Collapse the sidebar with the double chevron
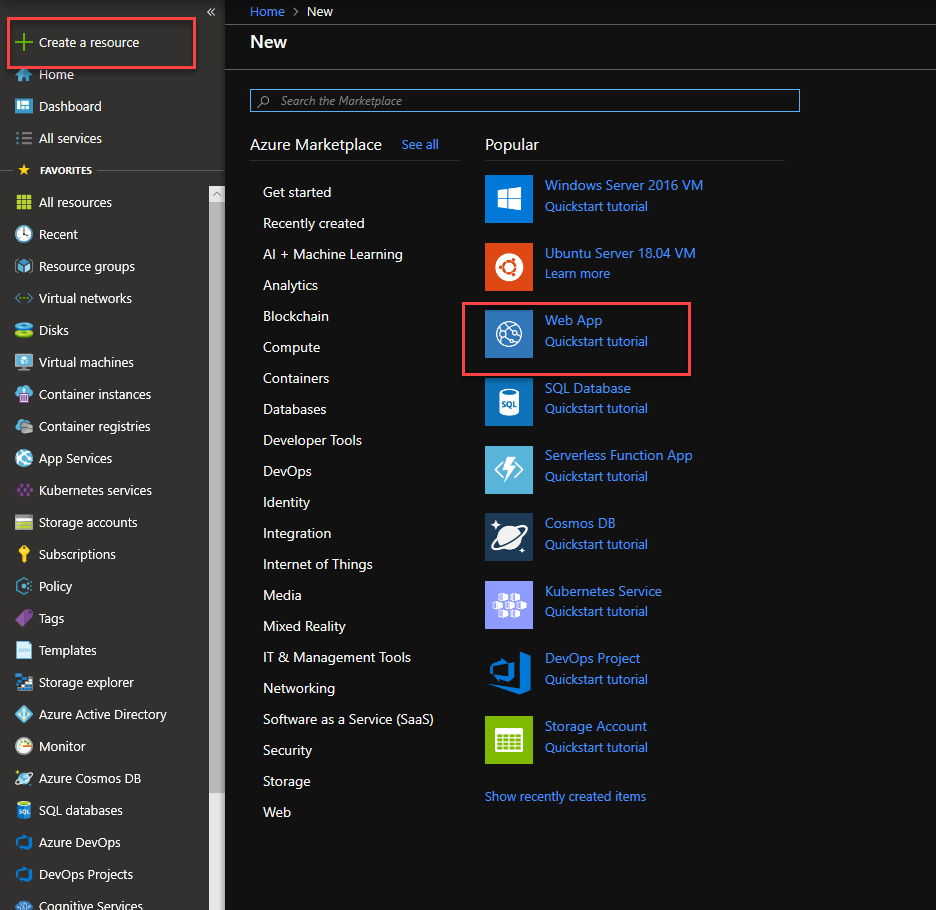Viewport: 936px width, 910px height. click(x=211, y=12)
